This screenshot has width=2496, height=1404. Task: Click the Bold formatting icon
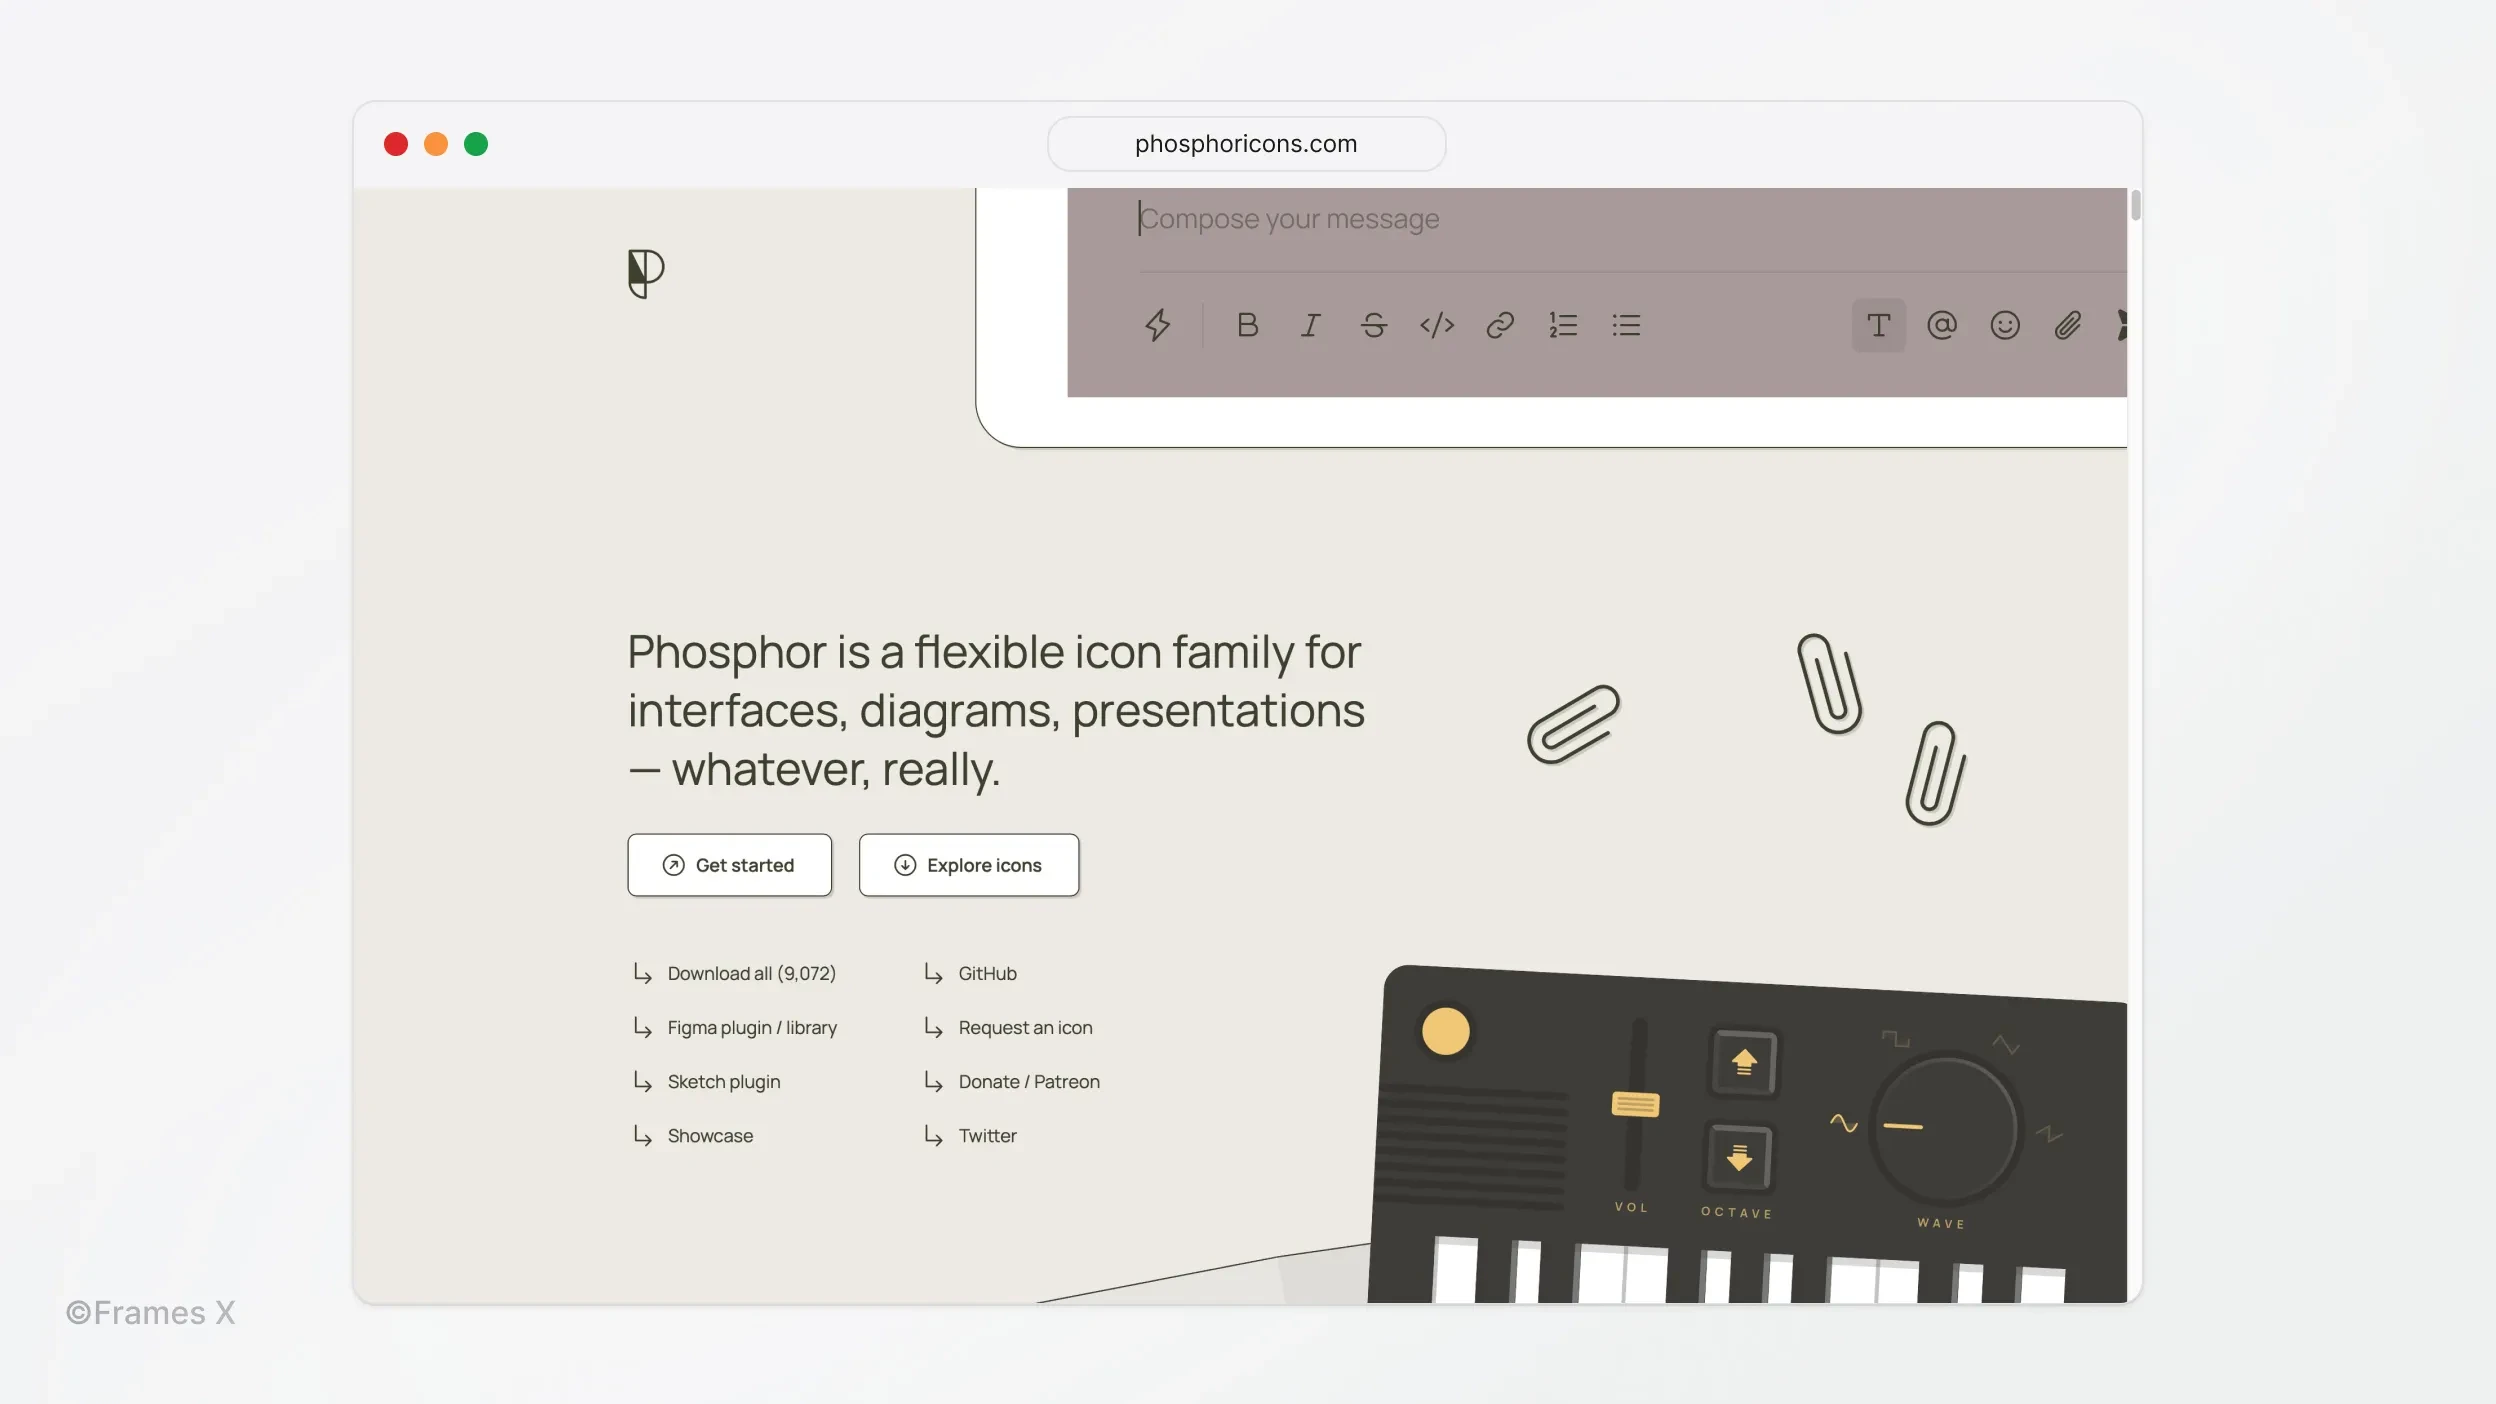1246,324
